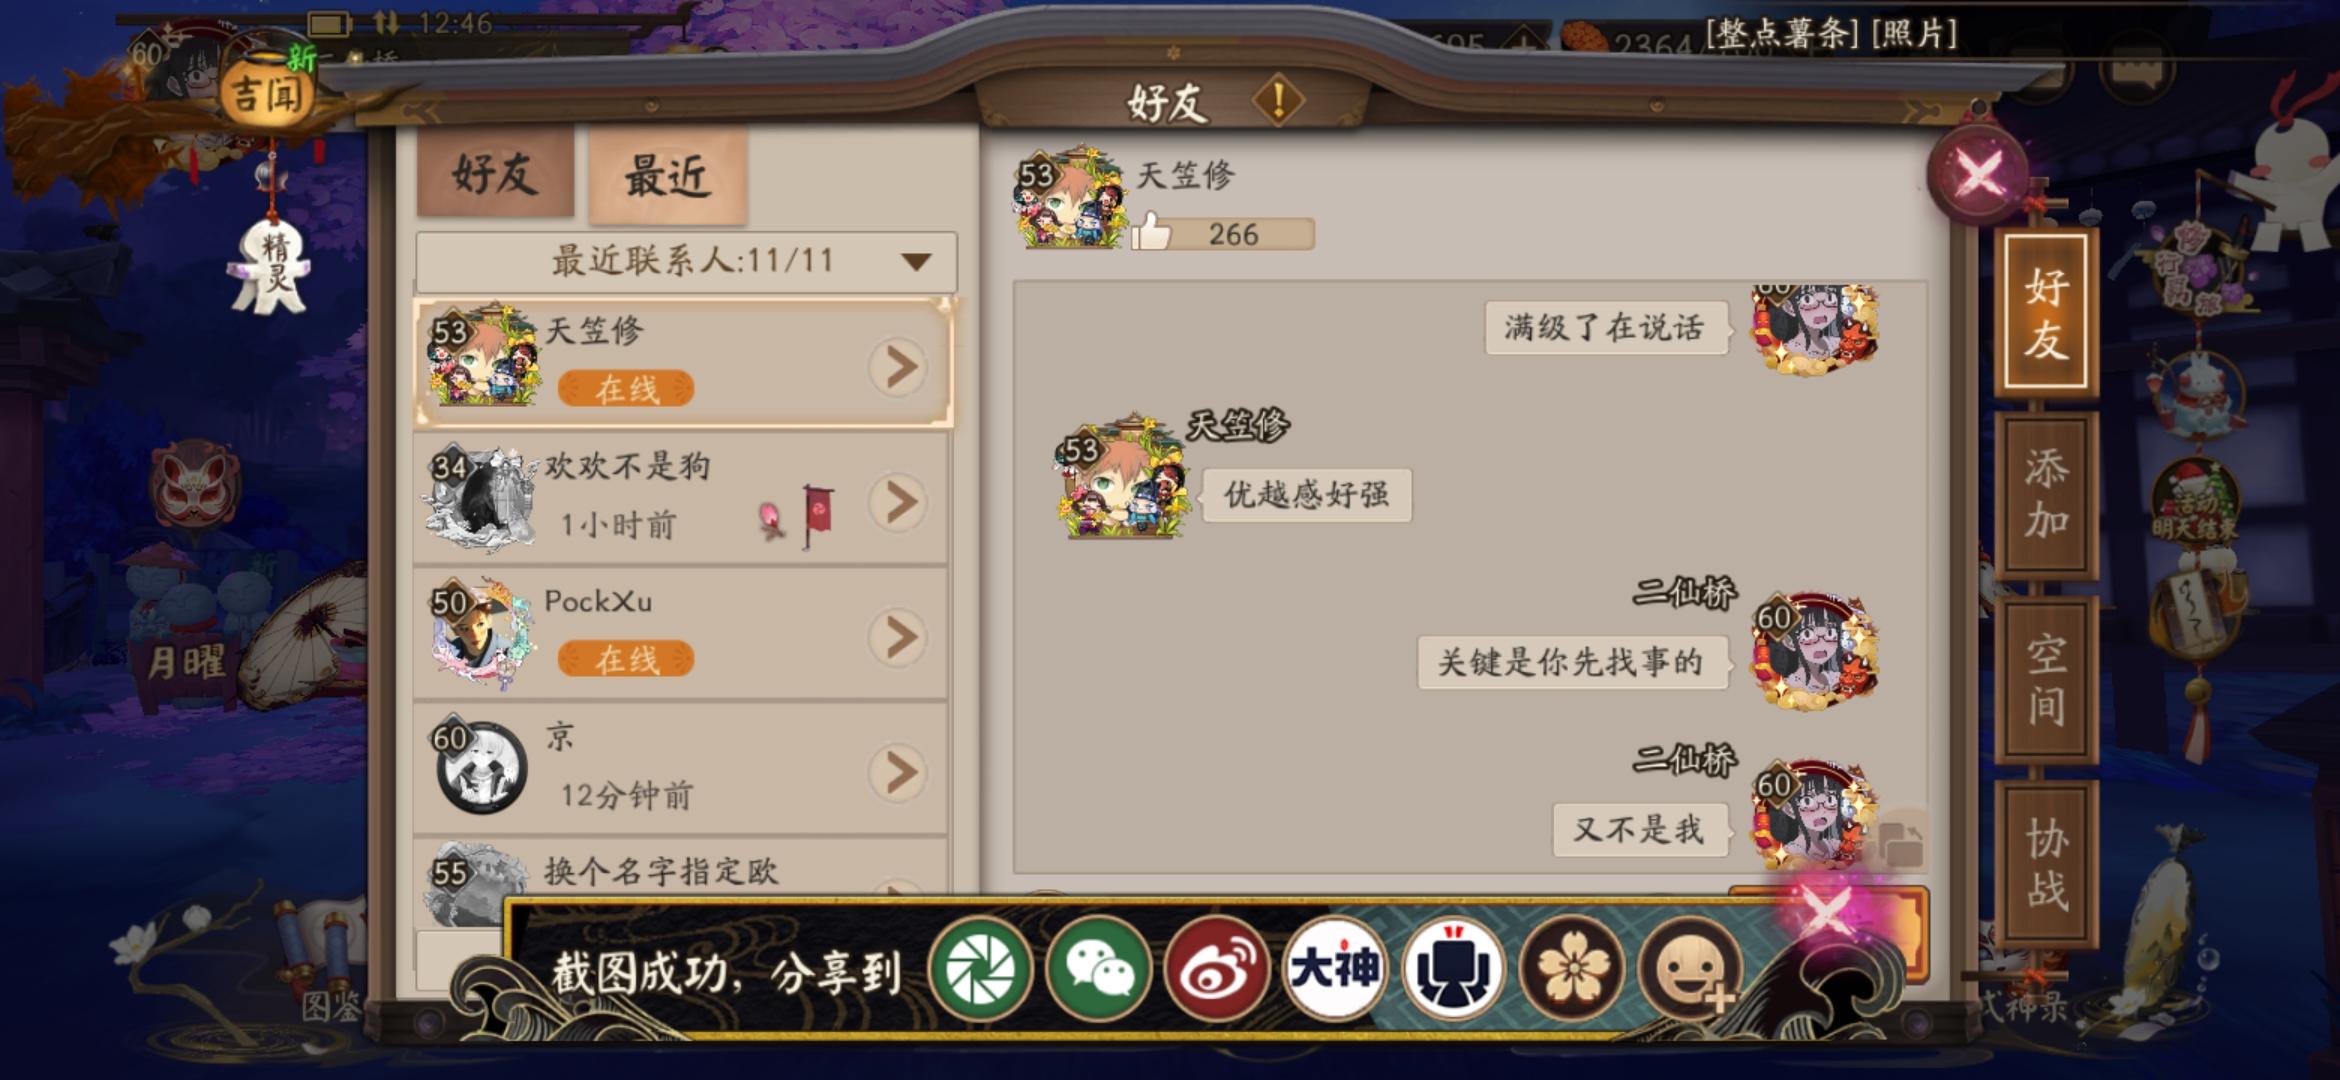Screen dimensions: 2340x1080
Task: Share screenshot to Weibo
Action: pos(1216,968)
